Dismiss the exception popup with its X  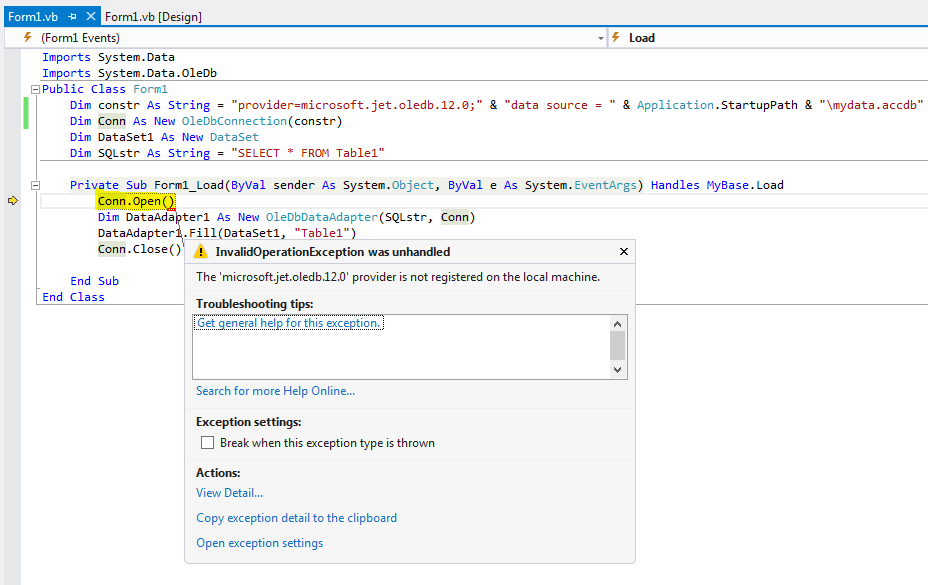[624, 252]
